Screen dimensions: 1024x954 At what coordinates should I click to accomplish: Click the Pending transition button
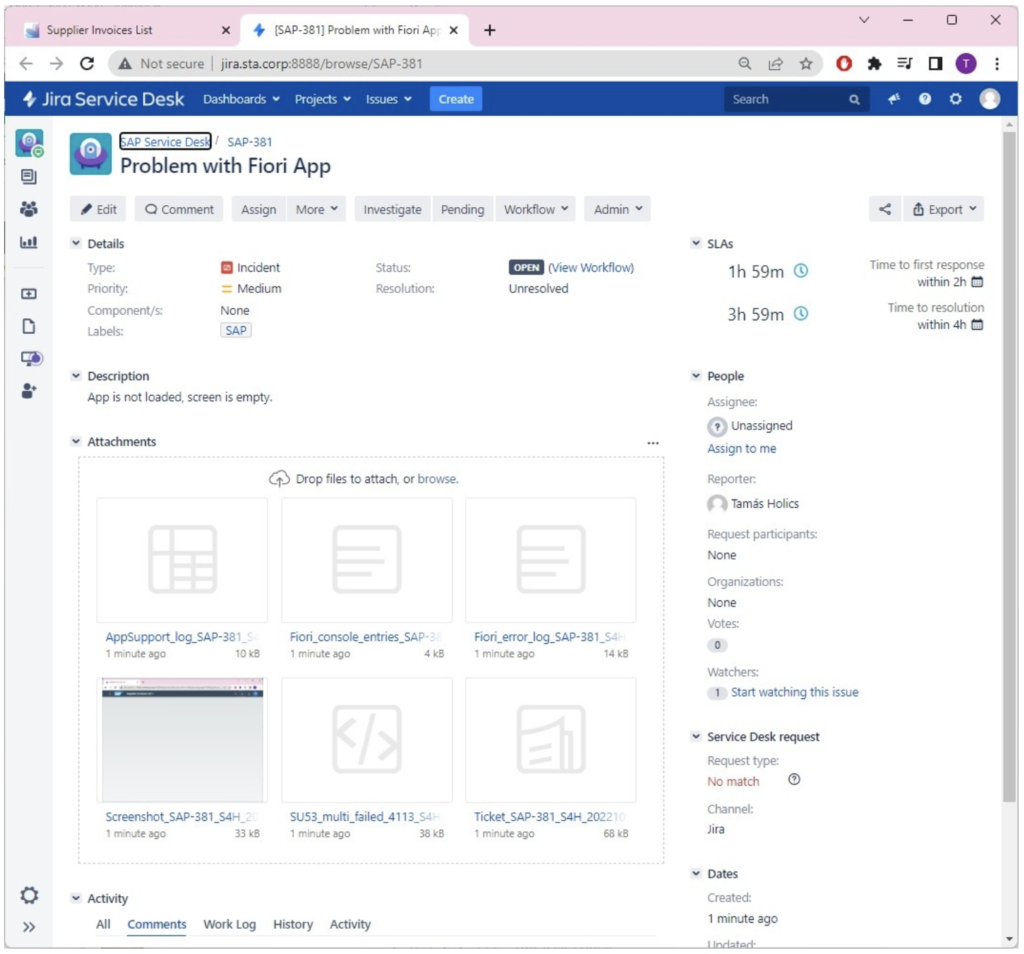pyautogui.click(x=462, y=209)
